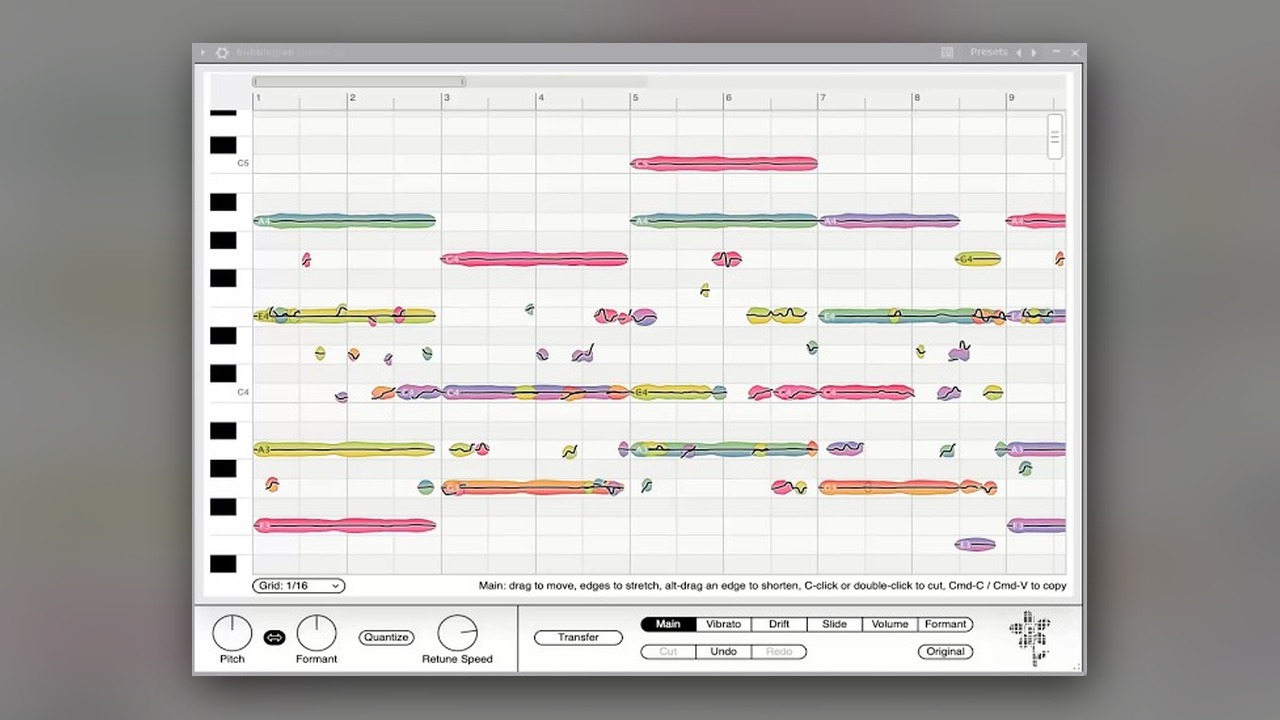Click the Redo button
The height and width of the screenshot is (720, 1280).
pyautogui.click(x=779, y=651)
